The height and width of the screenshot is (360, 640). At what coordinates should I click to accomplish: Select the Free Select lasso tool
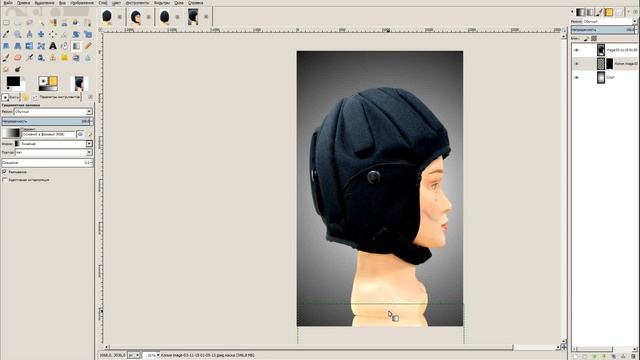click(29, 23)
